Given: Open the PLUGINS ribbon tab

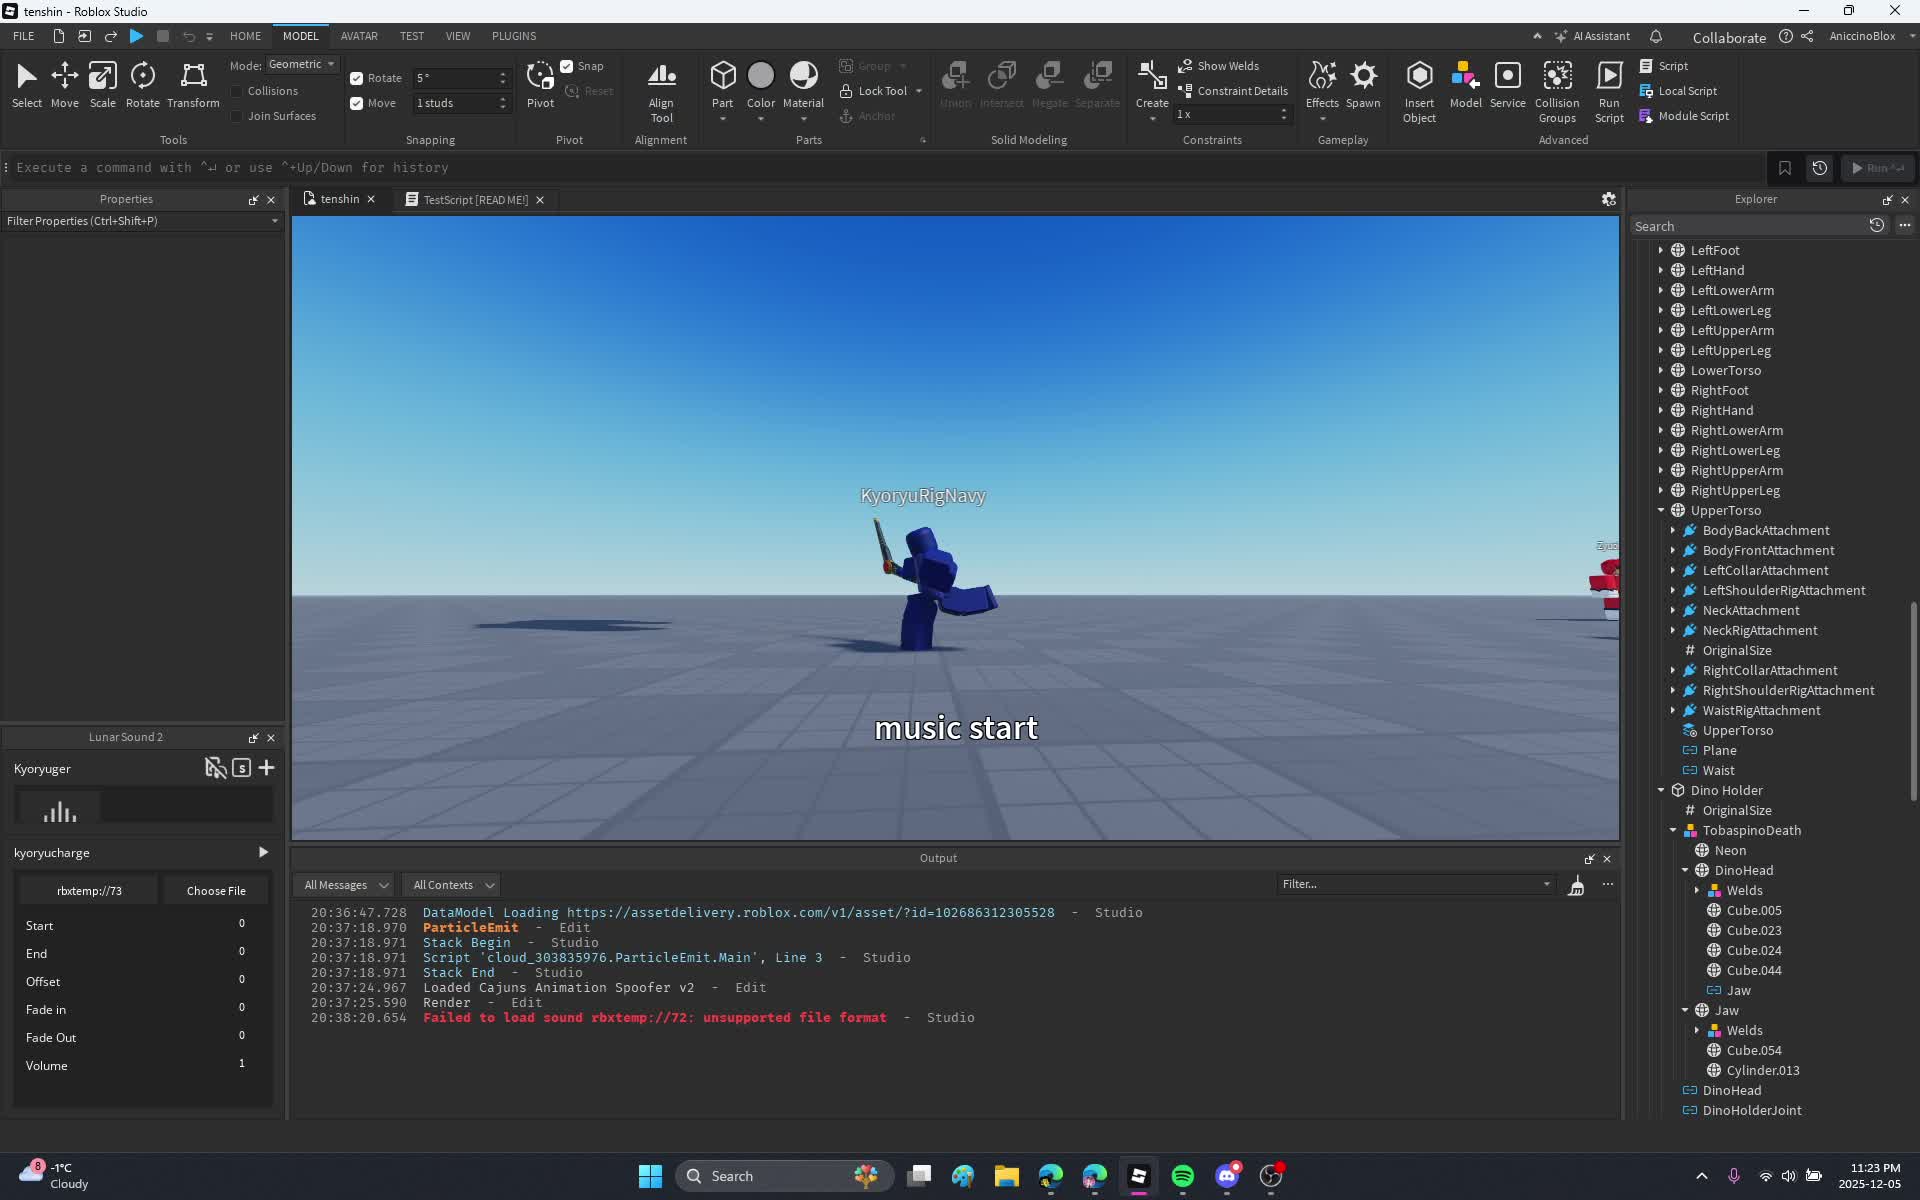Looking at the screenshot, I should (514, 36).
